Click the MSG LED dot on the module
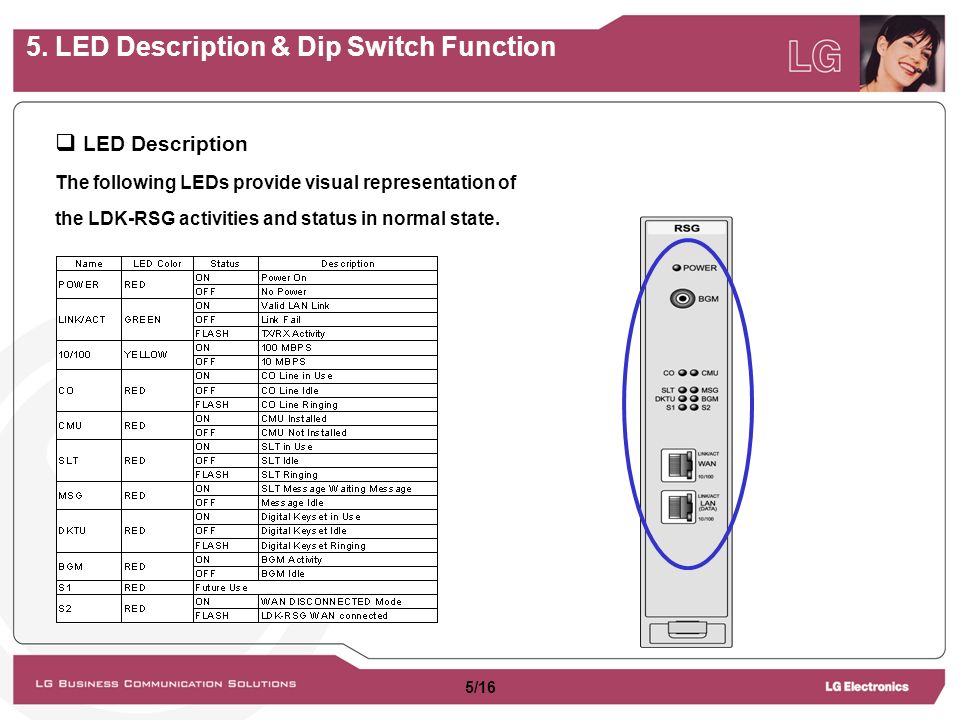 point(694,389)
